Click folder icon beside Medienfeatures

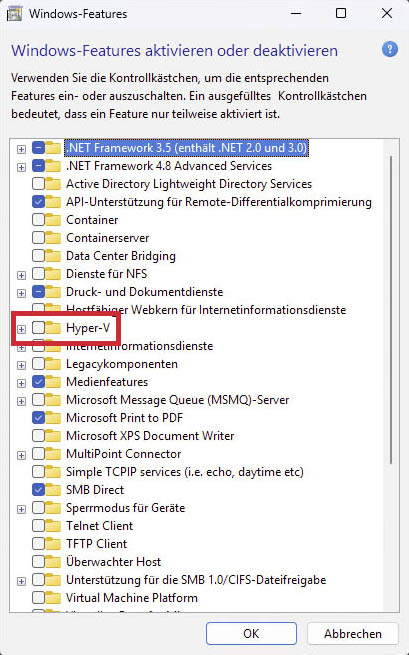pyautogui.click(x=53, y=382)
